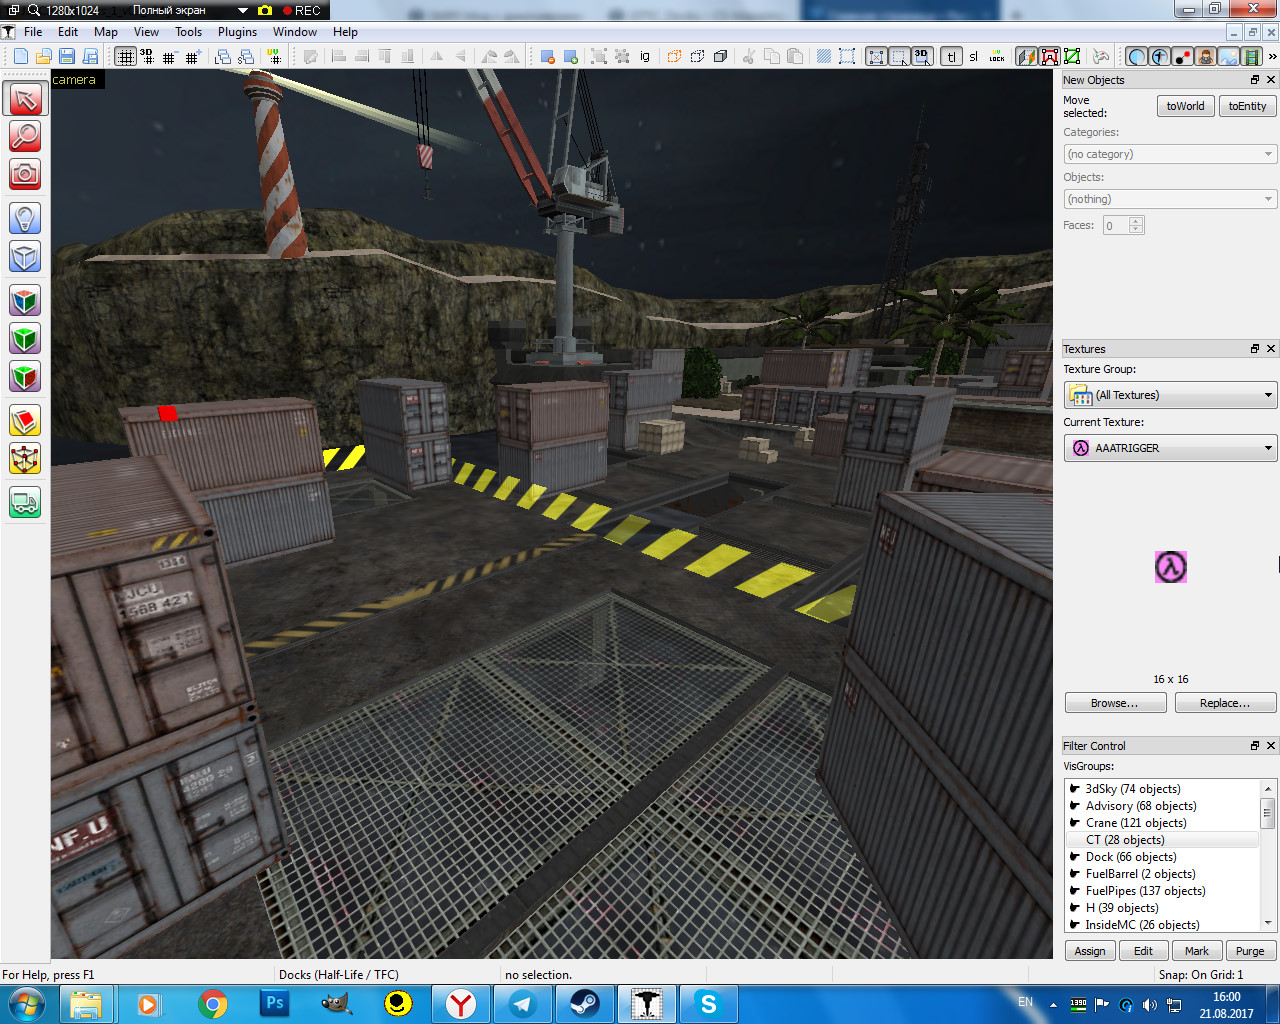This screenshot has height=1024, width=1280.
Task: Select the Dock (66 objects) VisGroup row
Action: (x=1163, y=856)
